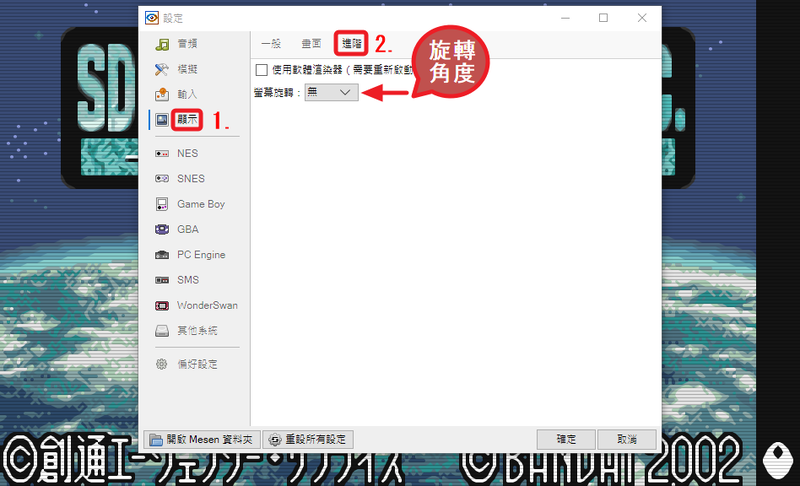Open the SMS settings page
This screenshot has height=486, width=800.
pos(188,280)
